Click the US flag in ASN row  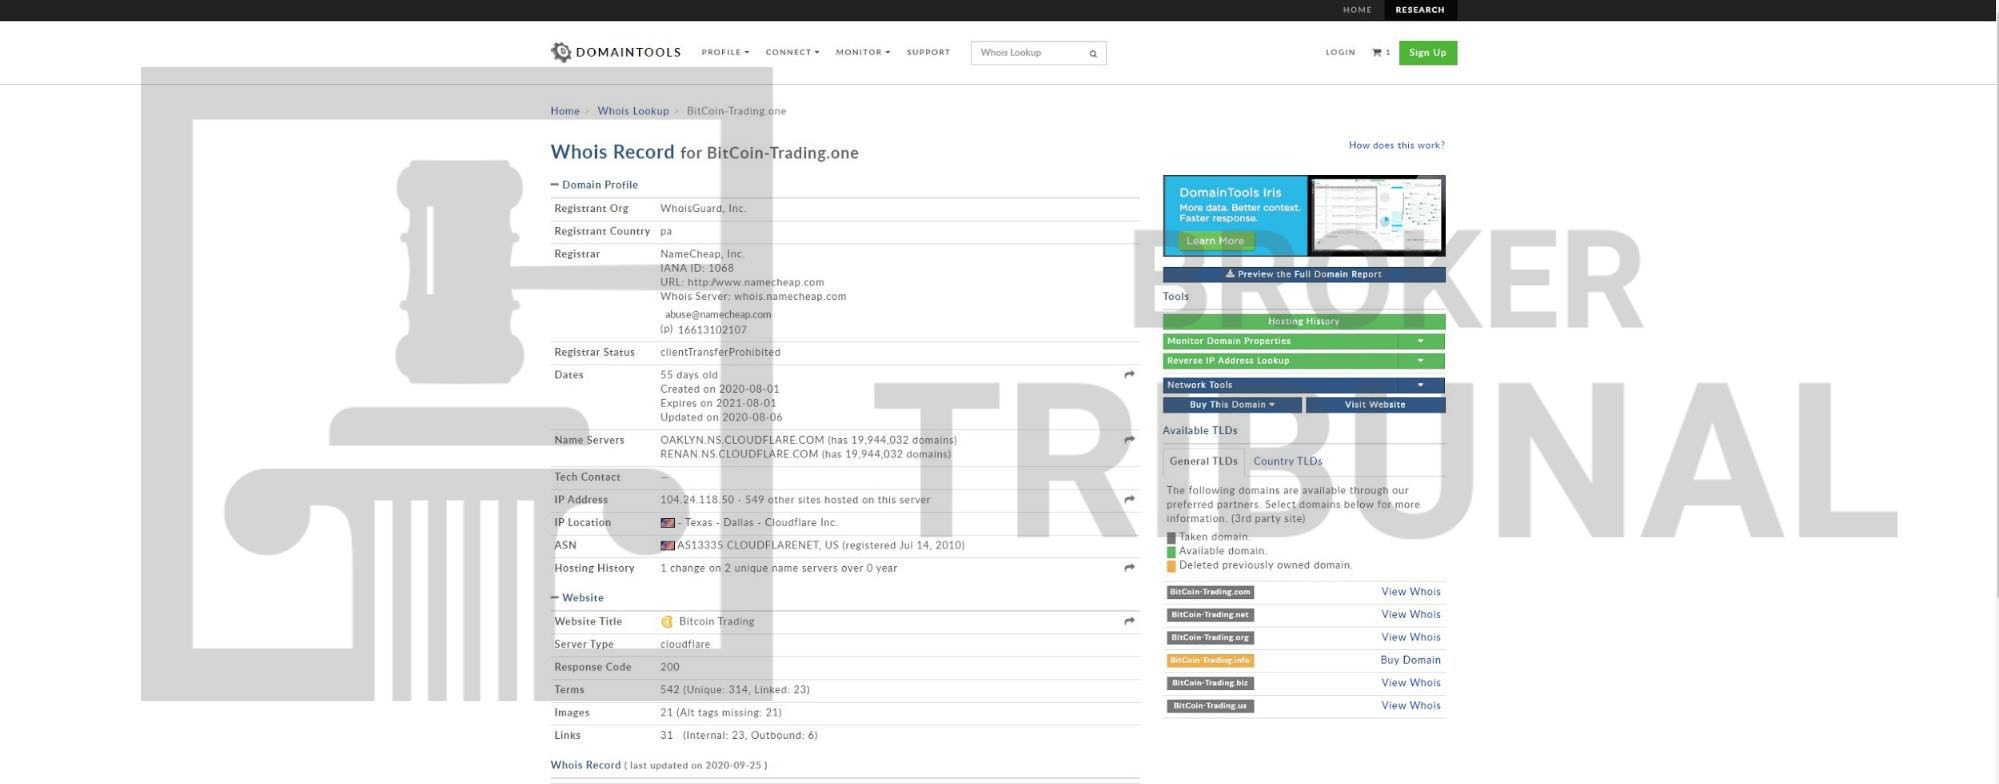(667, 546)
